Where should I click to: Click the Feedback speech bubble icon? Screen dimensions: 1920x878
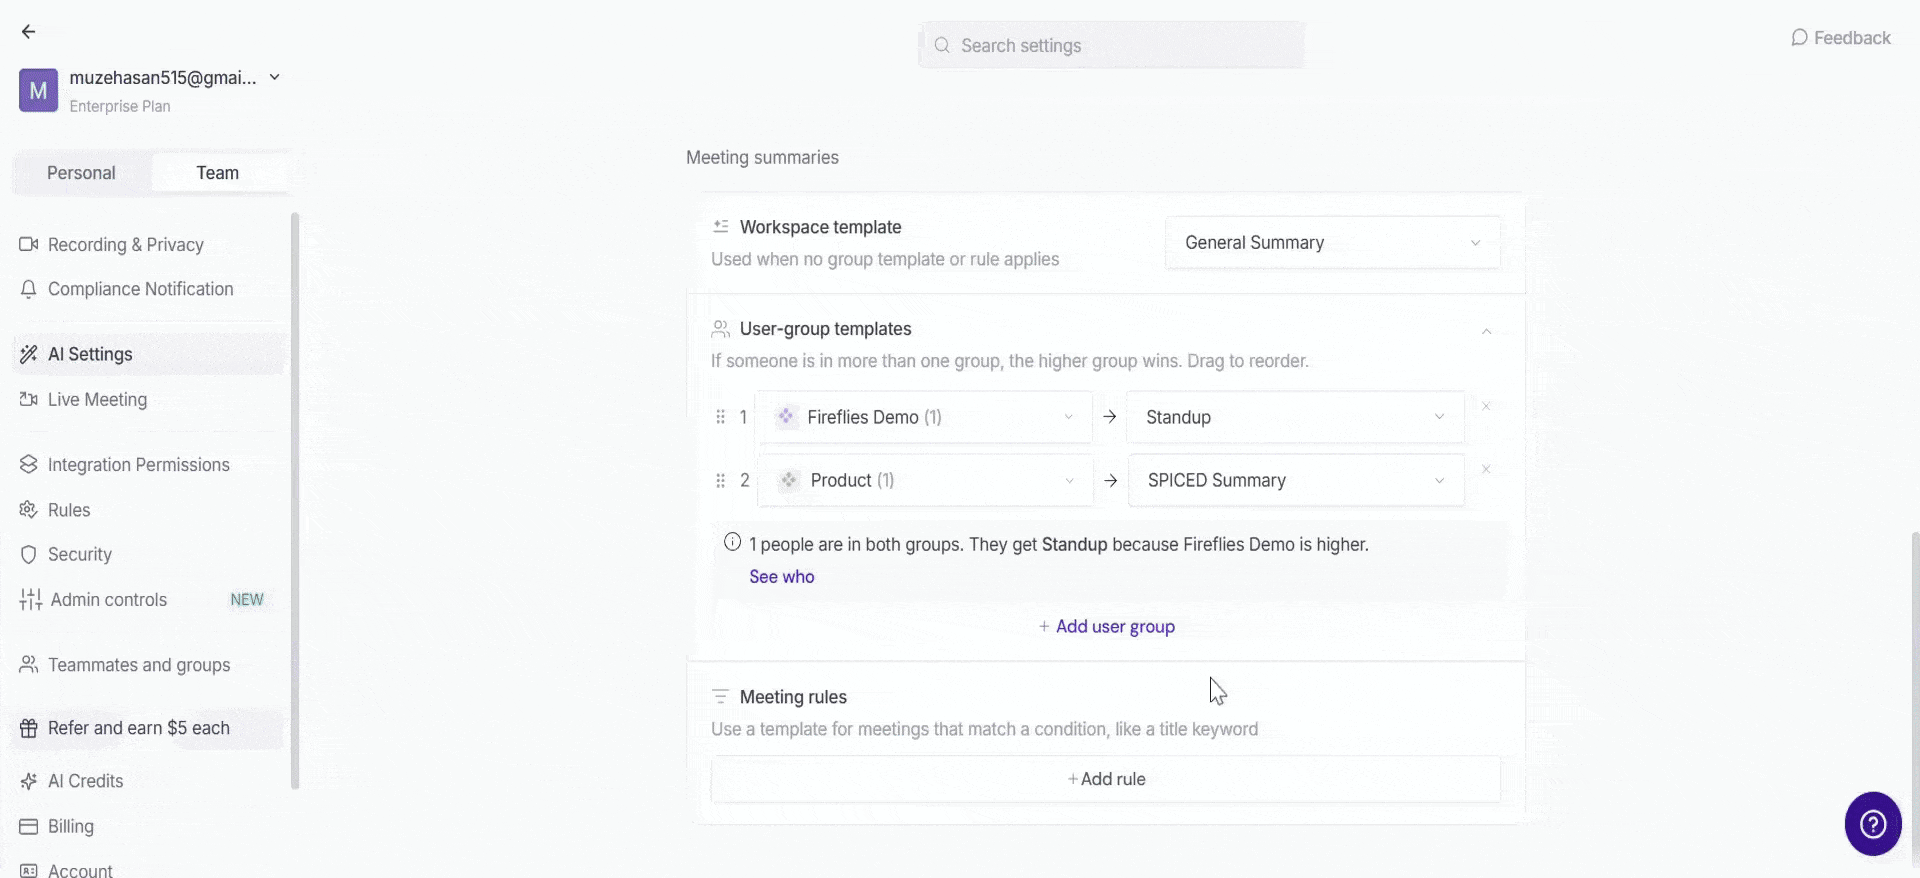pyautogui.click(x=1799, y=38)
